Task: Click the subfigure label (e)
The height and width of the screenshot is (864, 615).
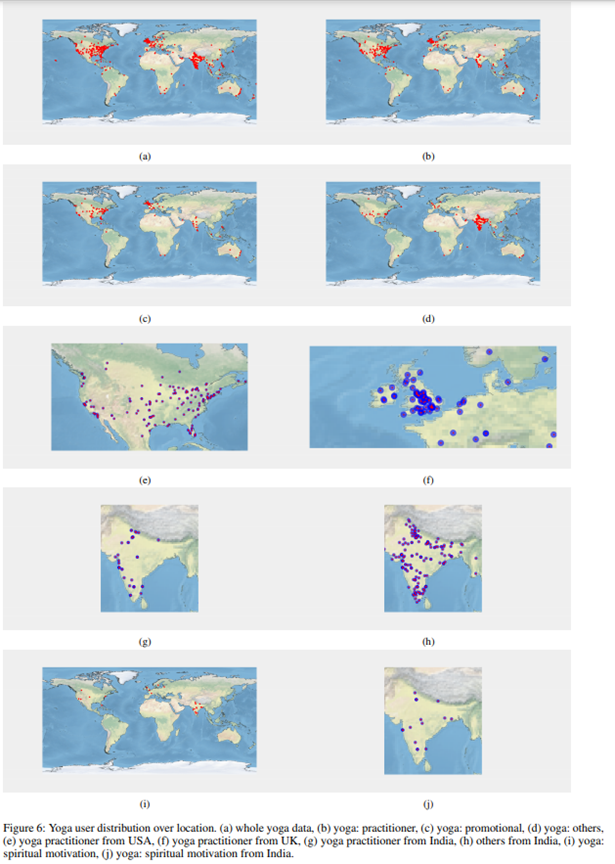Action: [145, 480]
